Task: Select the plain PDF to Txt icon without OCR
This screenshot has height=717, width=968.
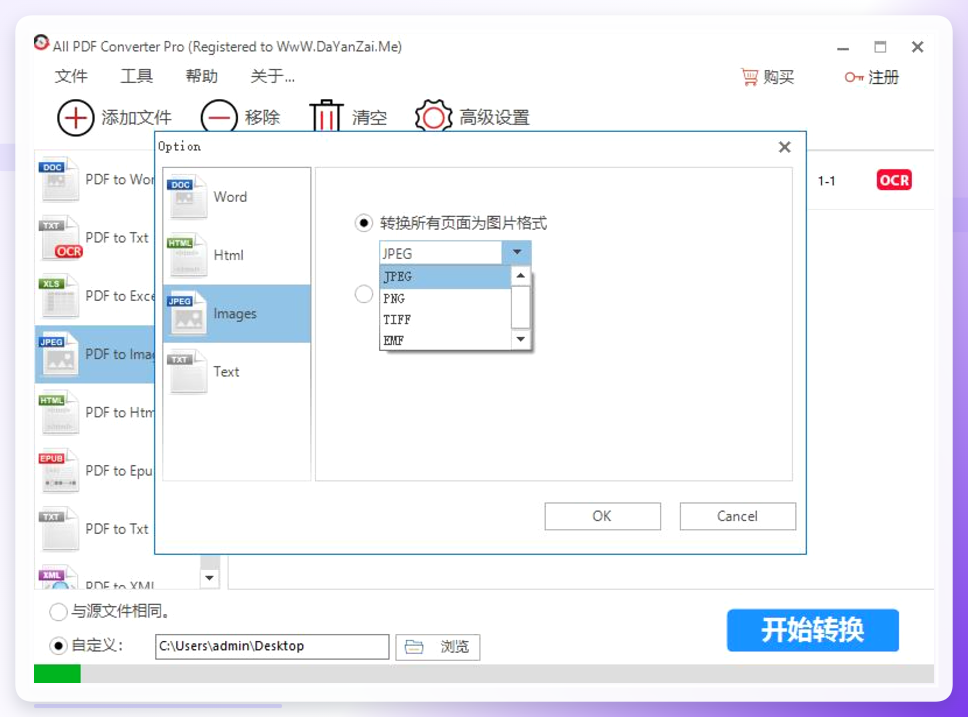Action: pos(59,529)
